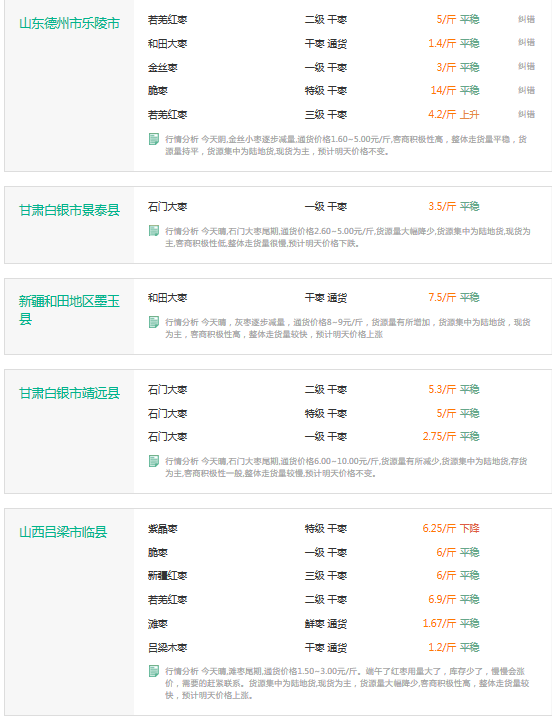The height and width of the screenshot is (720, 552).
Task: Open the 甘肃白银市景泰县 region link
Action: 69,210
